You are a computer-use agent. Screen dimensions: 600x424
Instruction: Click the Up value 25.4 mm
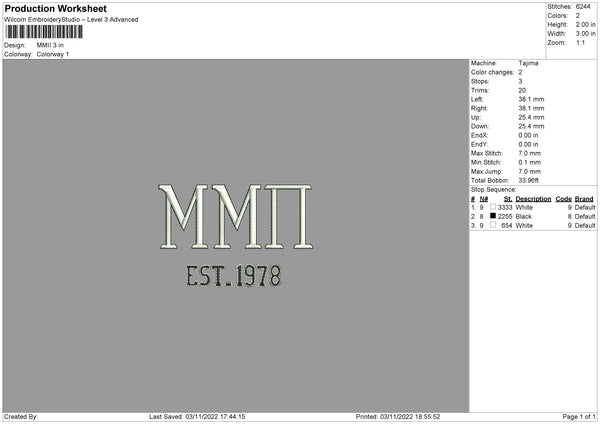pyautogui.click(x=531, y=117)
